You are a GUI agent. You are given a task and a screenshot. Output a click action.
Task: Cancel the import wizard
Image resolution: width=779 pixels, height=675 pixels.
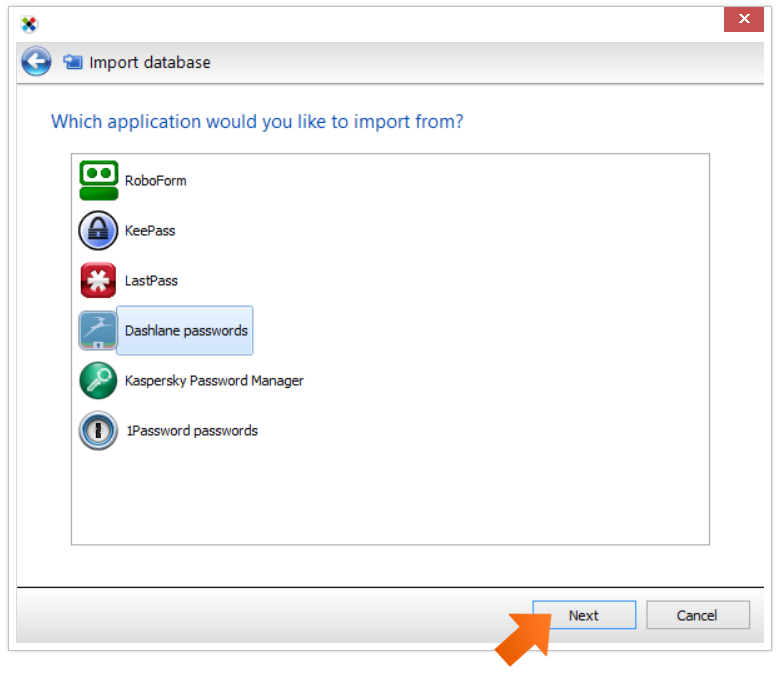coord(698,615)
